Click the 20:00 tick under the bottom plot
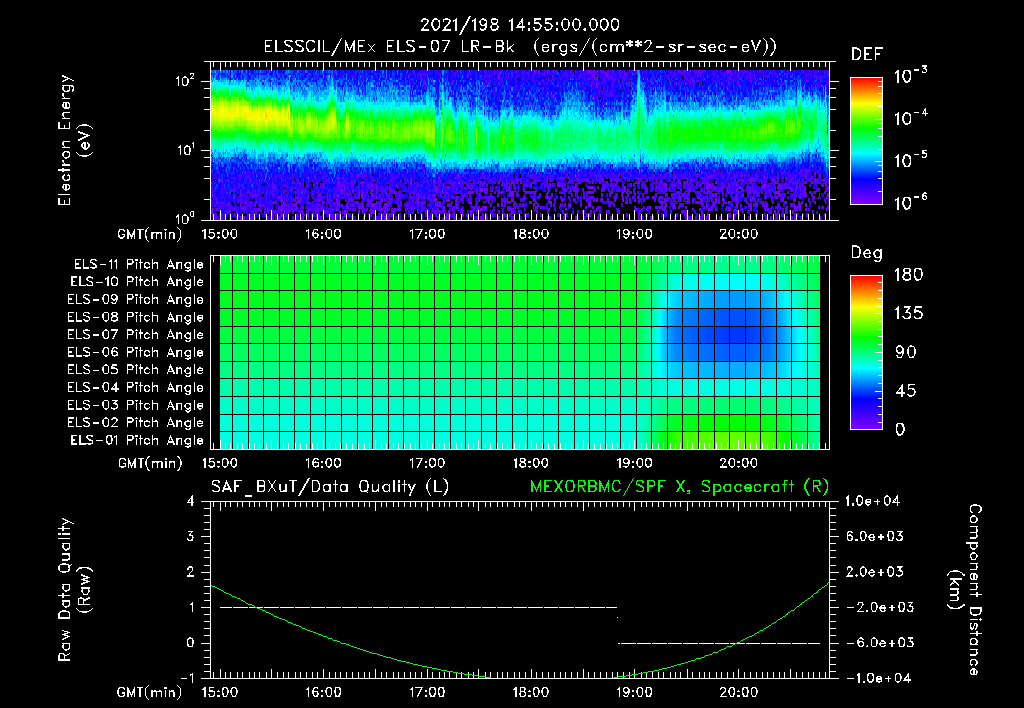The image size is (1024, 708). coord(739,692)
